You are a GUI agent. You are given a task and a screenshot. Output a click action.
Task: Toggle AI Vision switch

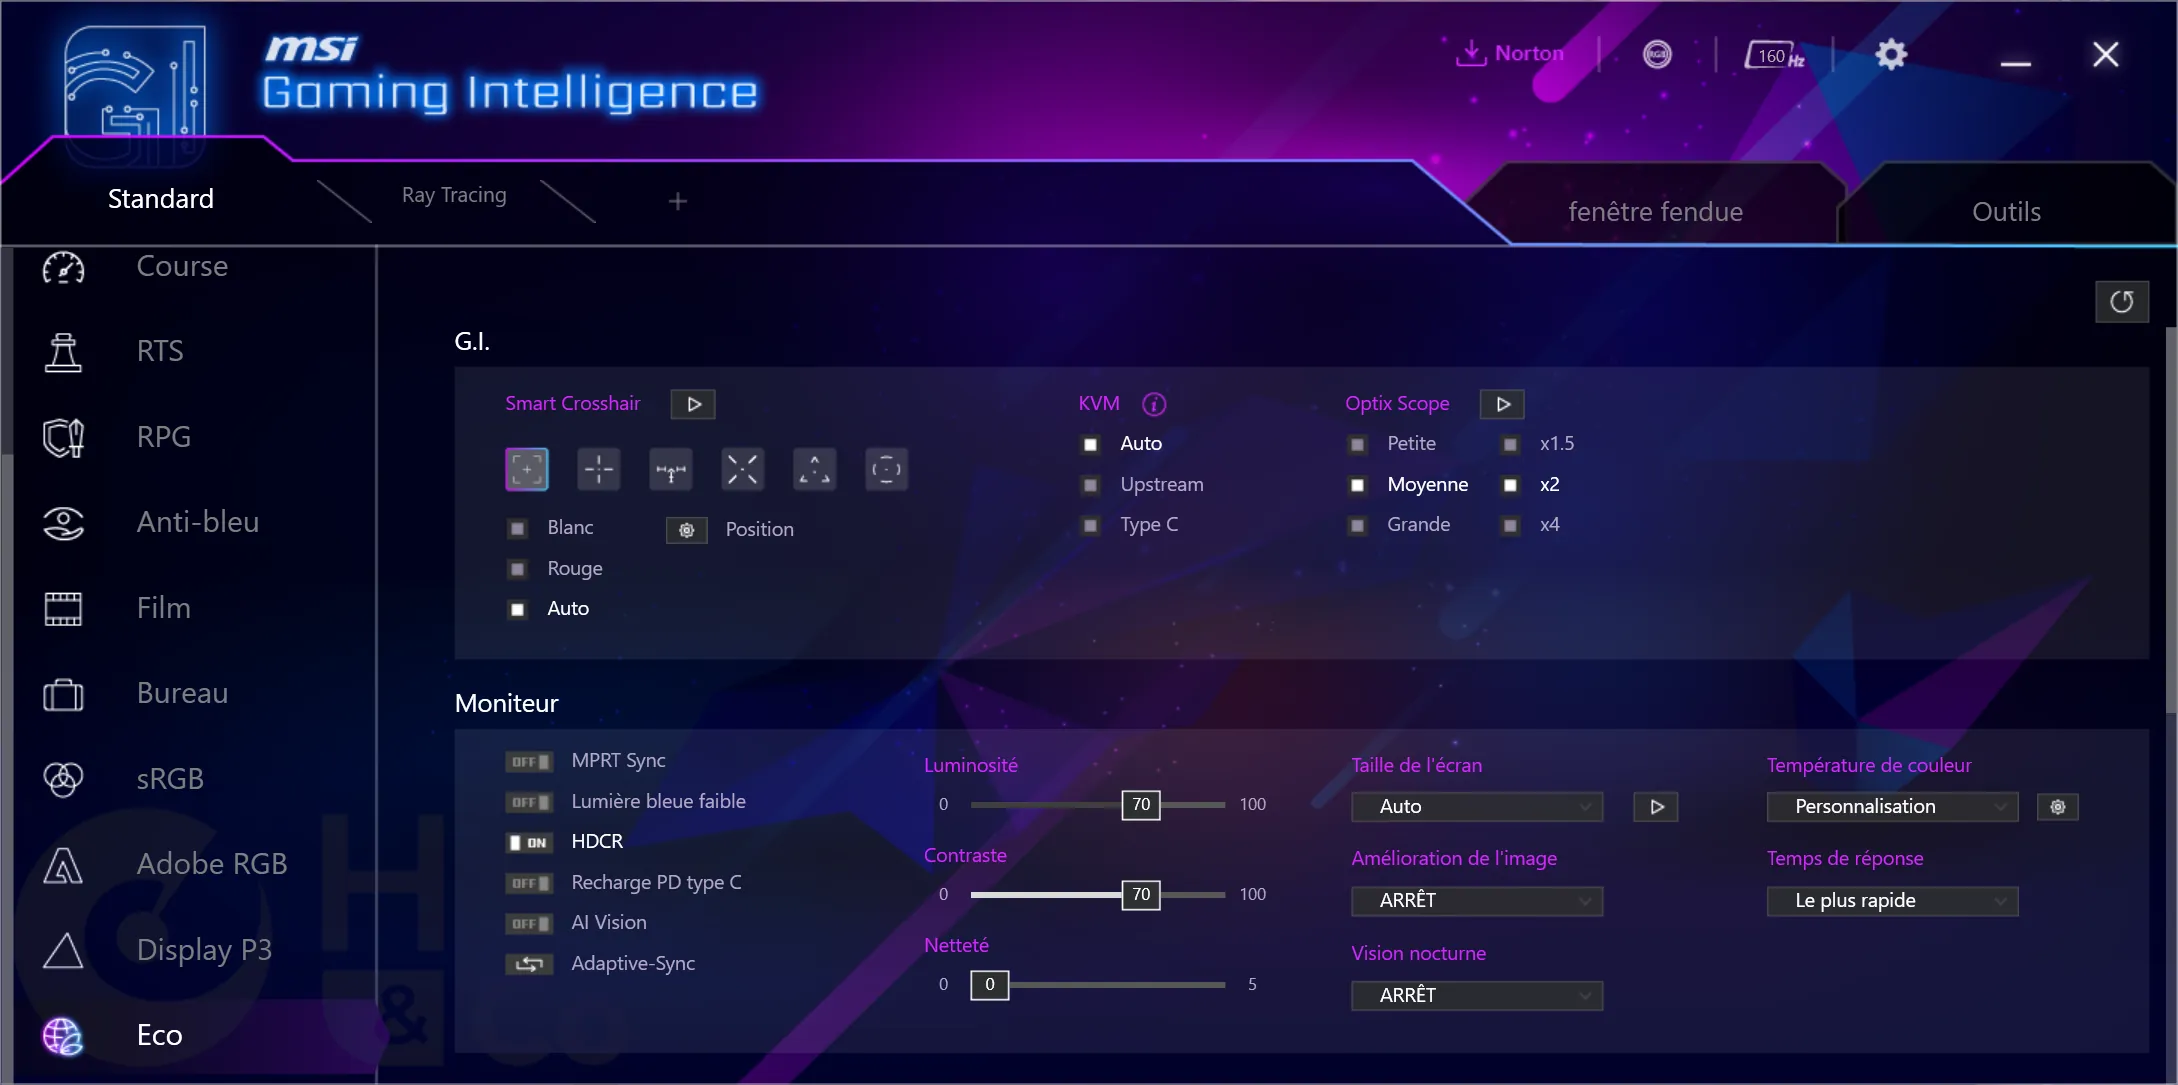pyautogui.click(x=529, y=924)
